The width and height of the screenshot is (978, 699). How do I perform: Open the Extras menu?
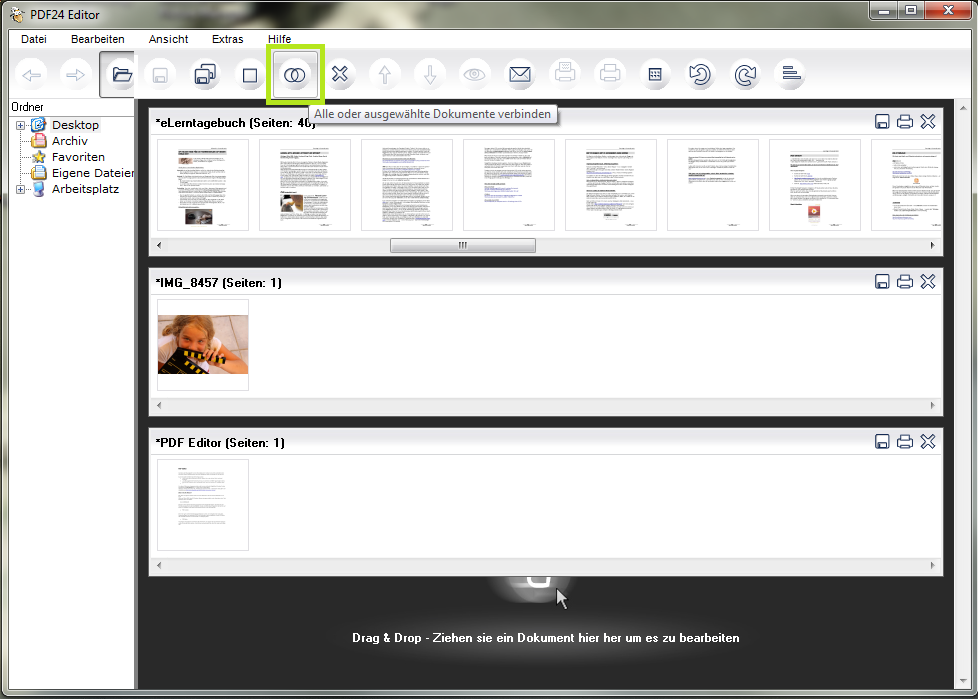pyautogui.click(x=227, y=39)
